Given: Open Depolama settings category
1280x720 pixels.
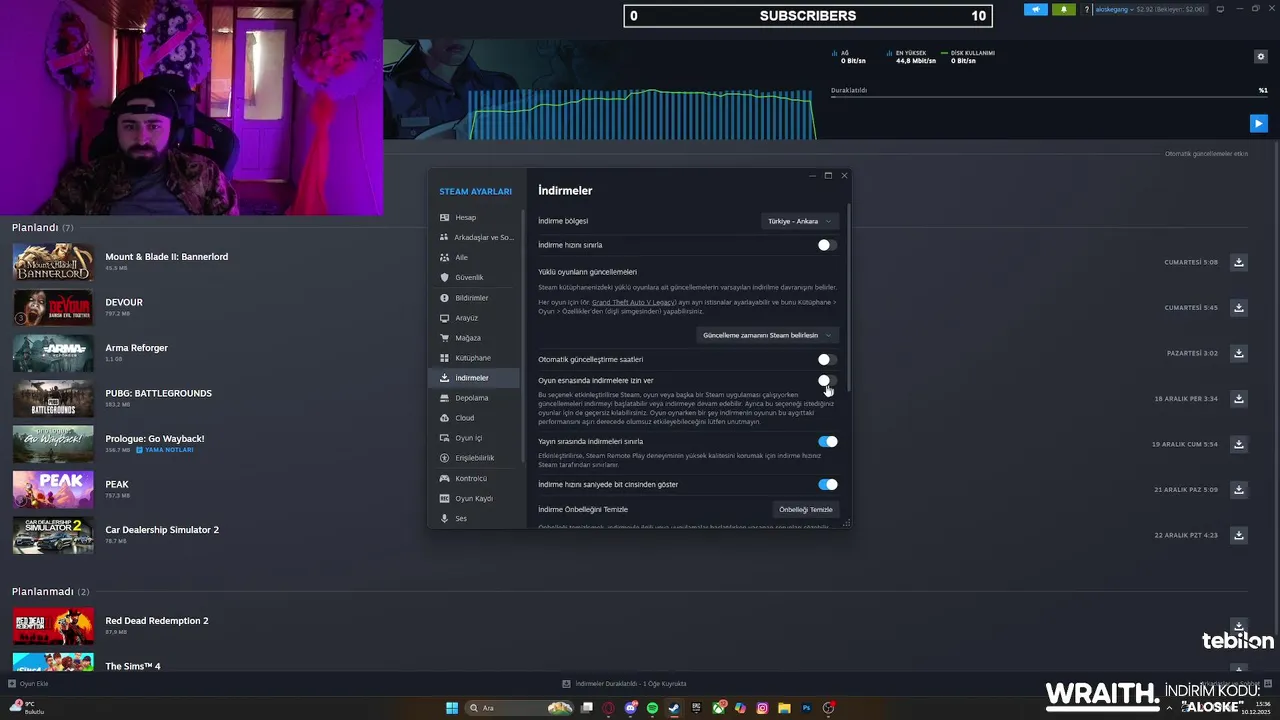Looking at the screenshot, I should point(474,398).
